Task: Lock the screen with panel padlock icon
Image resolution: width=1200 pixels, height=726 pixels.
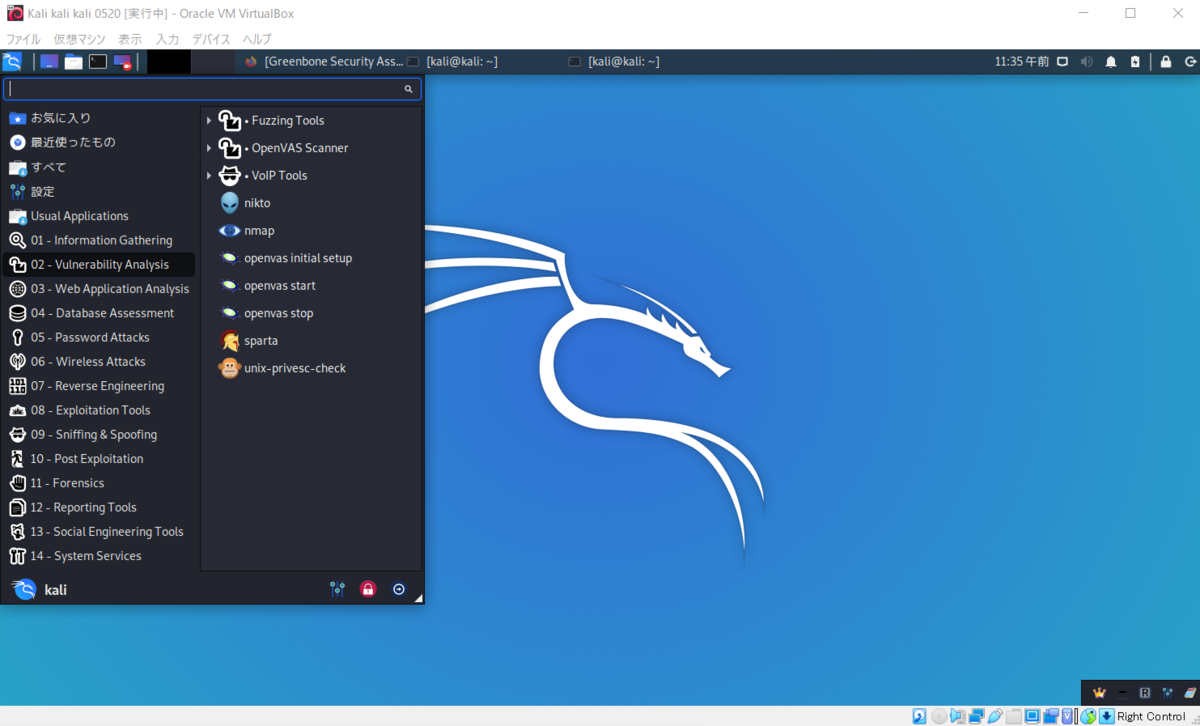Action: (x=1166, y=61)
